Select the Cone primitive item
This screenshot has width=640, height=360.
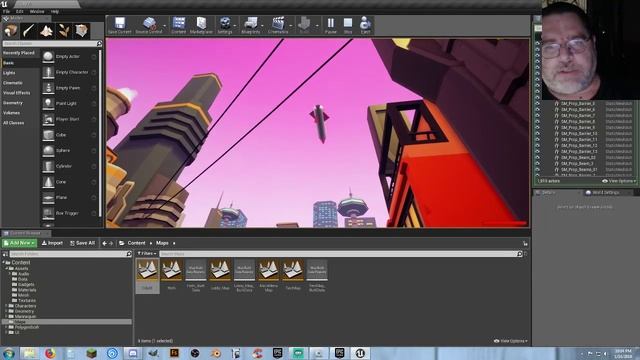click(x=69, y=182)
